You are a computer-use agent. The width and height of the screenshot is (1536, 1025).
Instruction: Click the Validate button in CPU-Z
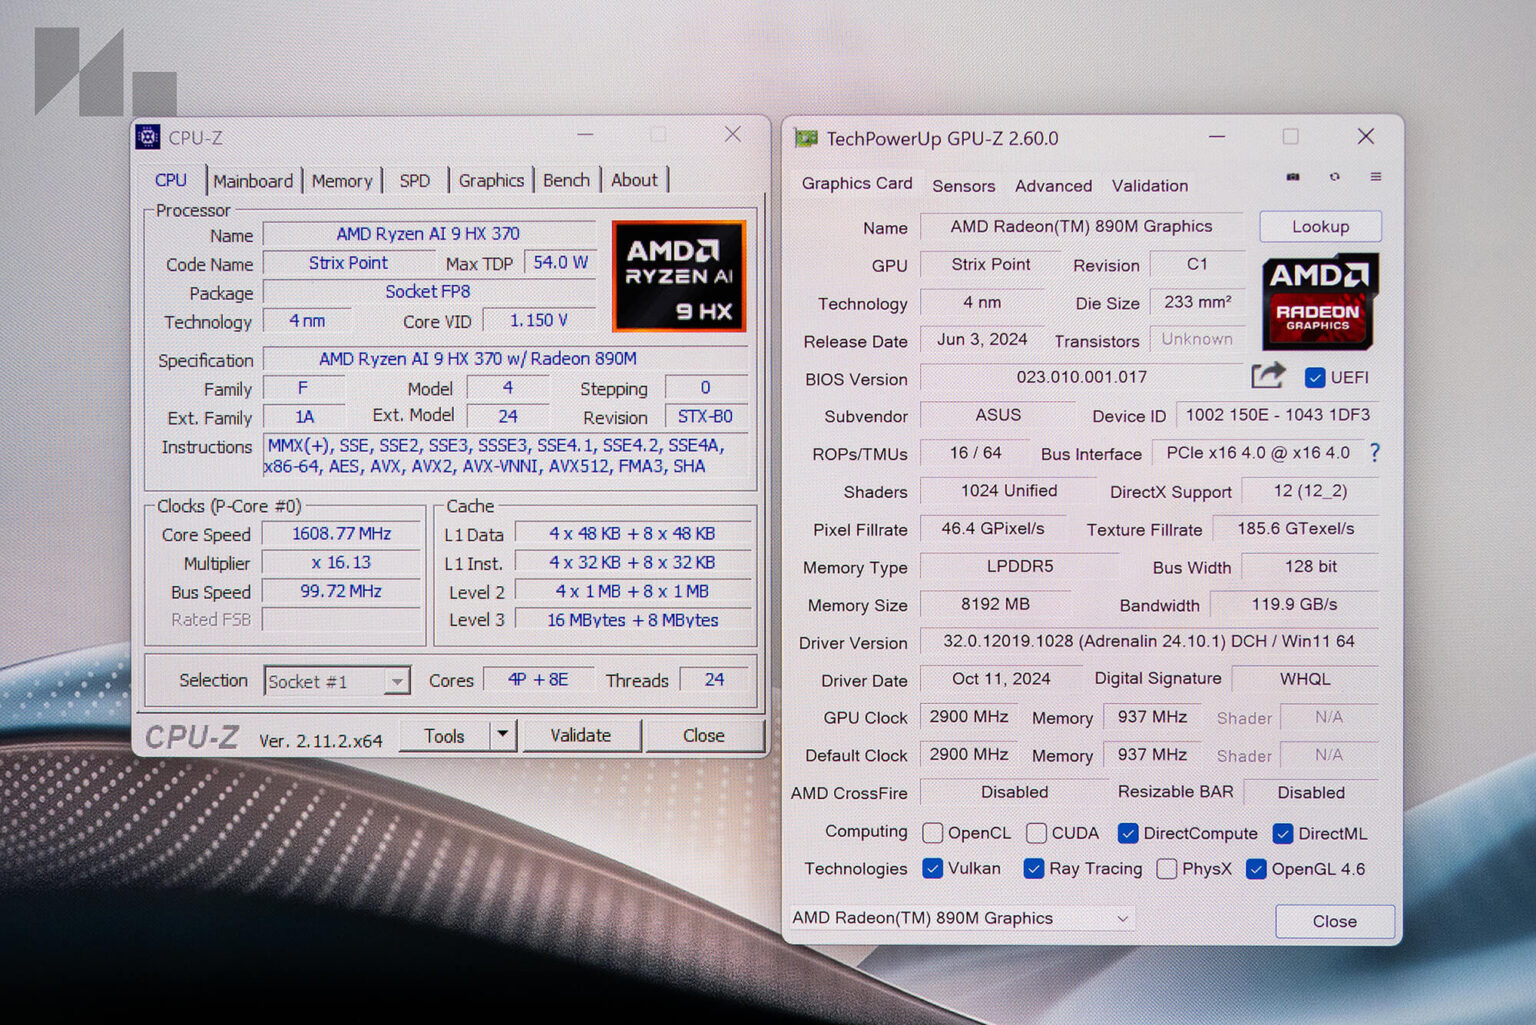pyautogui.click(x=581, y=735)
